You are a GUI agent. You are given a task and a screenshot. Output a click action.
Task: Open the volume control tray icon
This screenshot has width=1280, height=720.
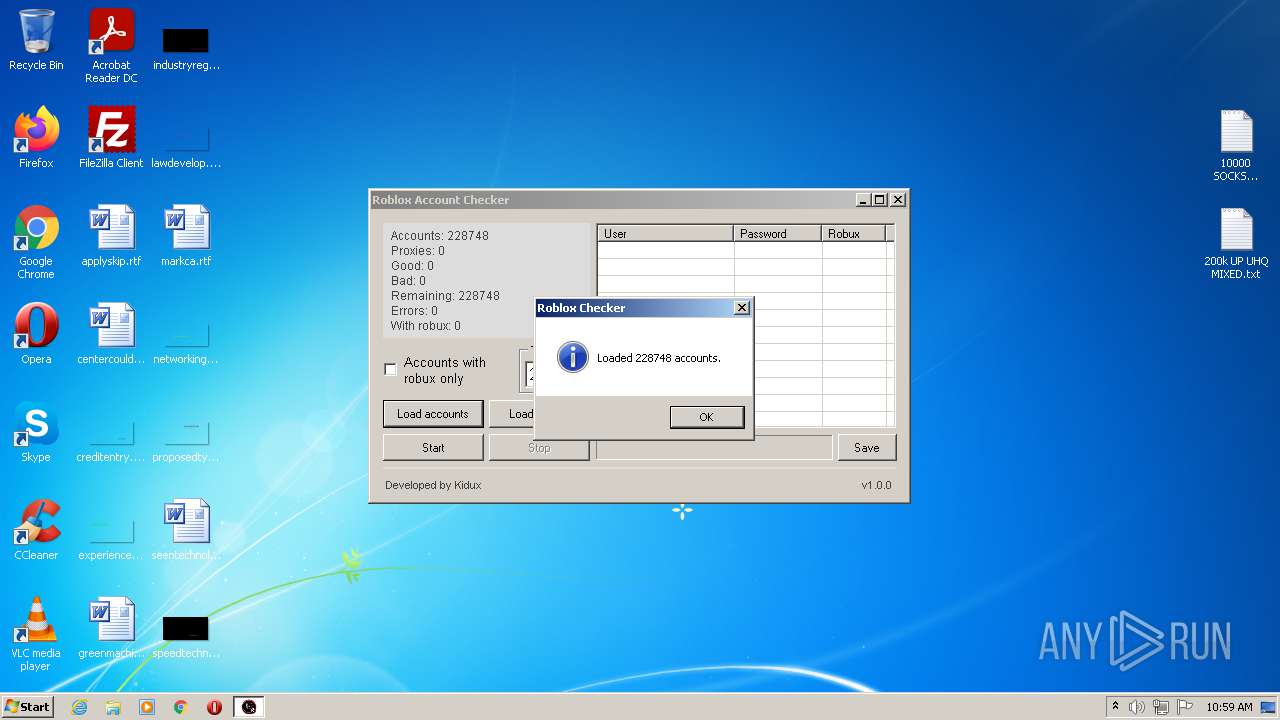1137,707
